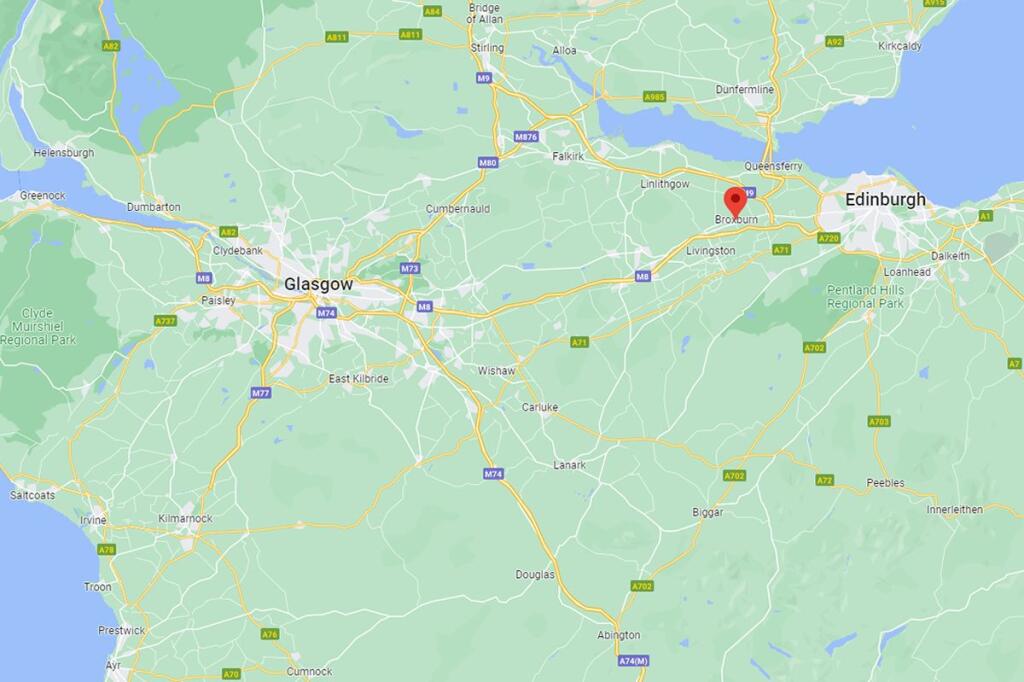This screenshot has width=1024, height=682.
Task: Select the East Kilbride town label
Action: [x=359, y=379]
